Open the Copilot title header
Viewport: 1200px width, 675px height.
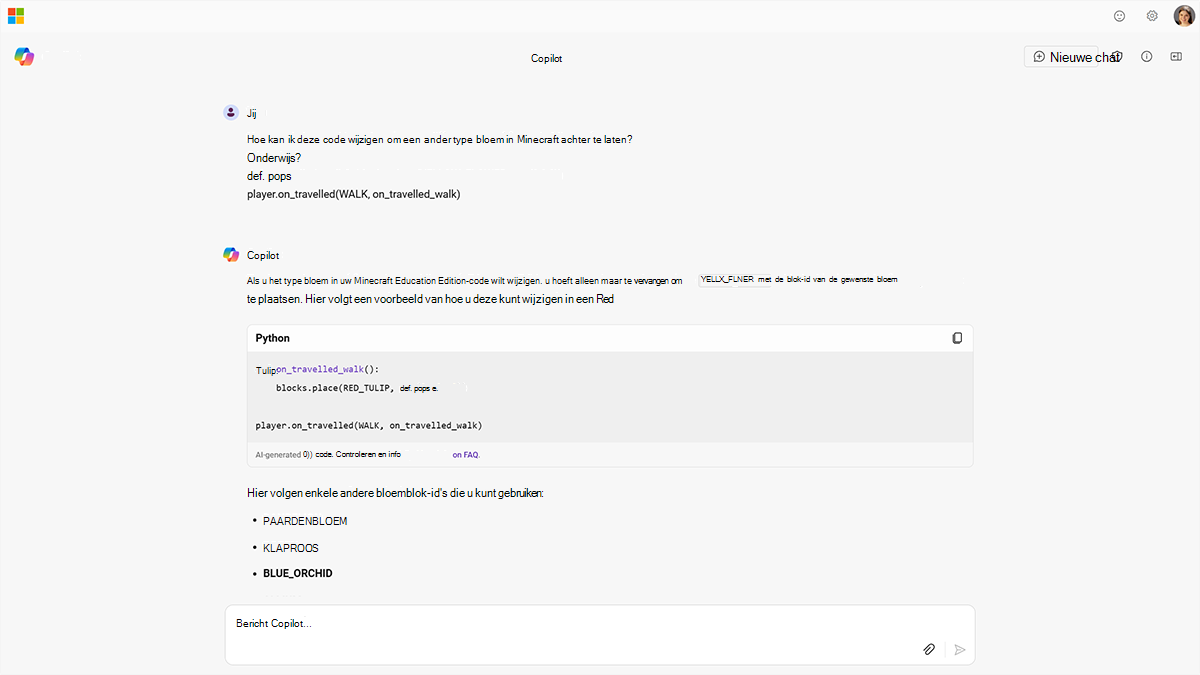coord(546,57)
